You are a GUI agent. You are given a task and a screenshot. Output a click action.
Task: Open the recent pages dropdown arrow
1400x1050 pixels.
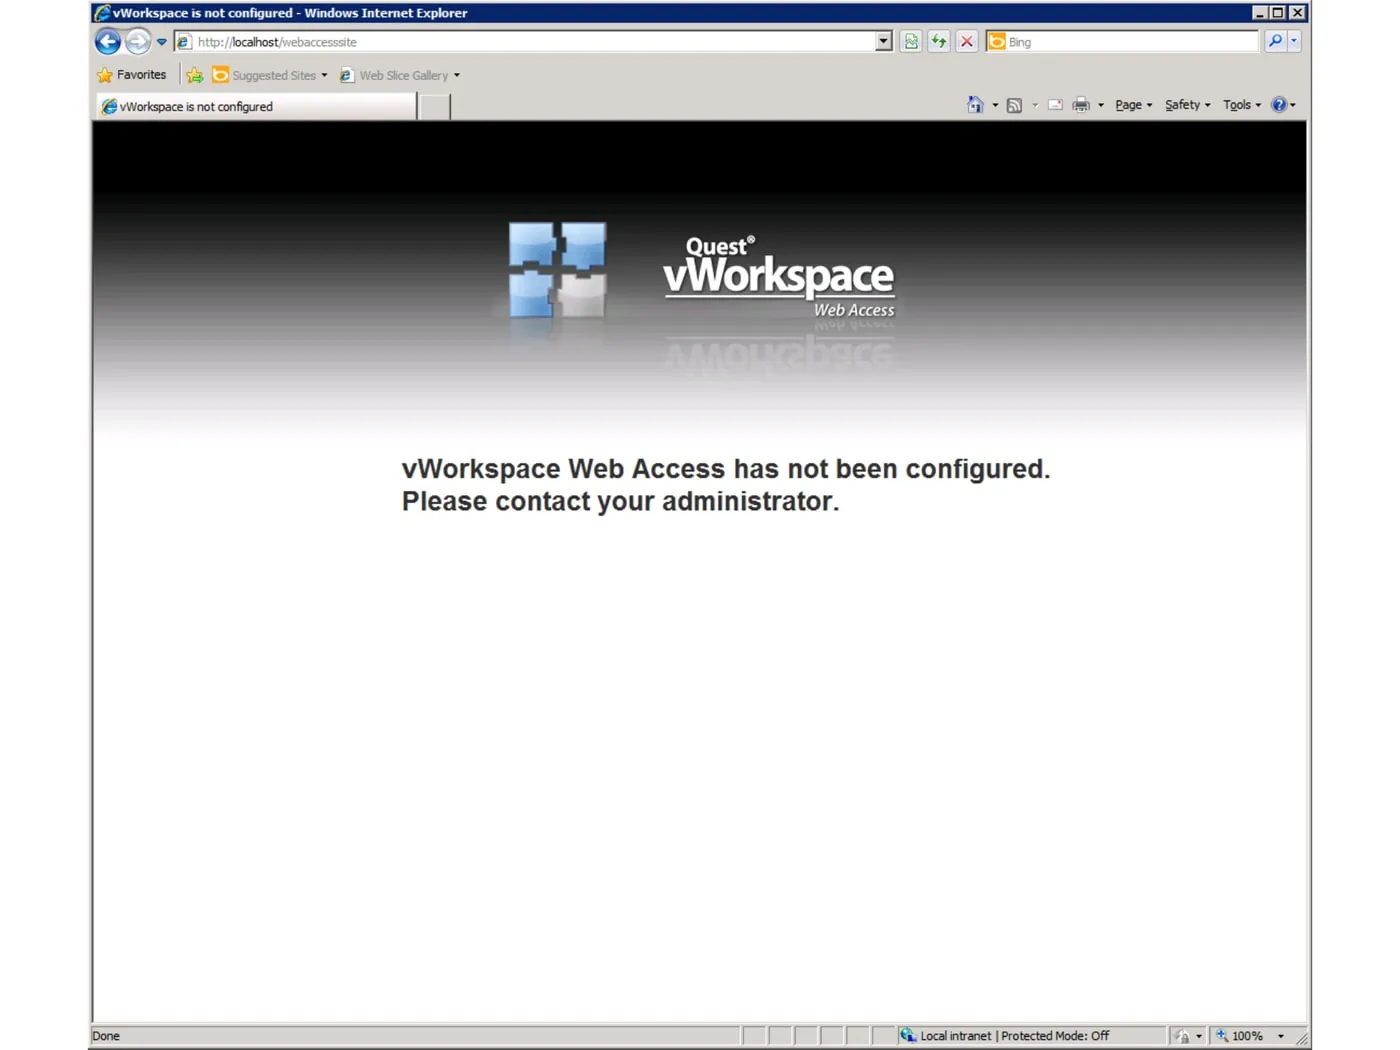pos(161,42)
